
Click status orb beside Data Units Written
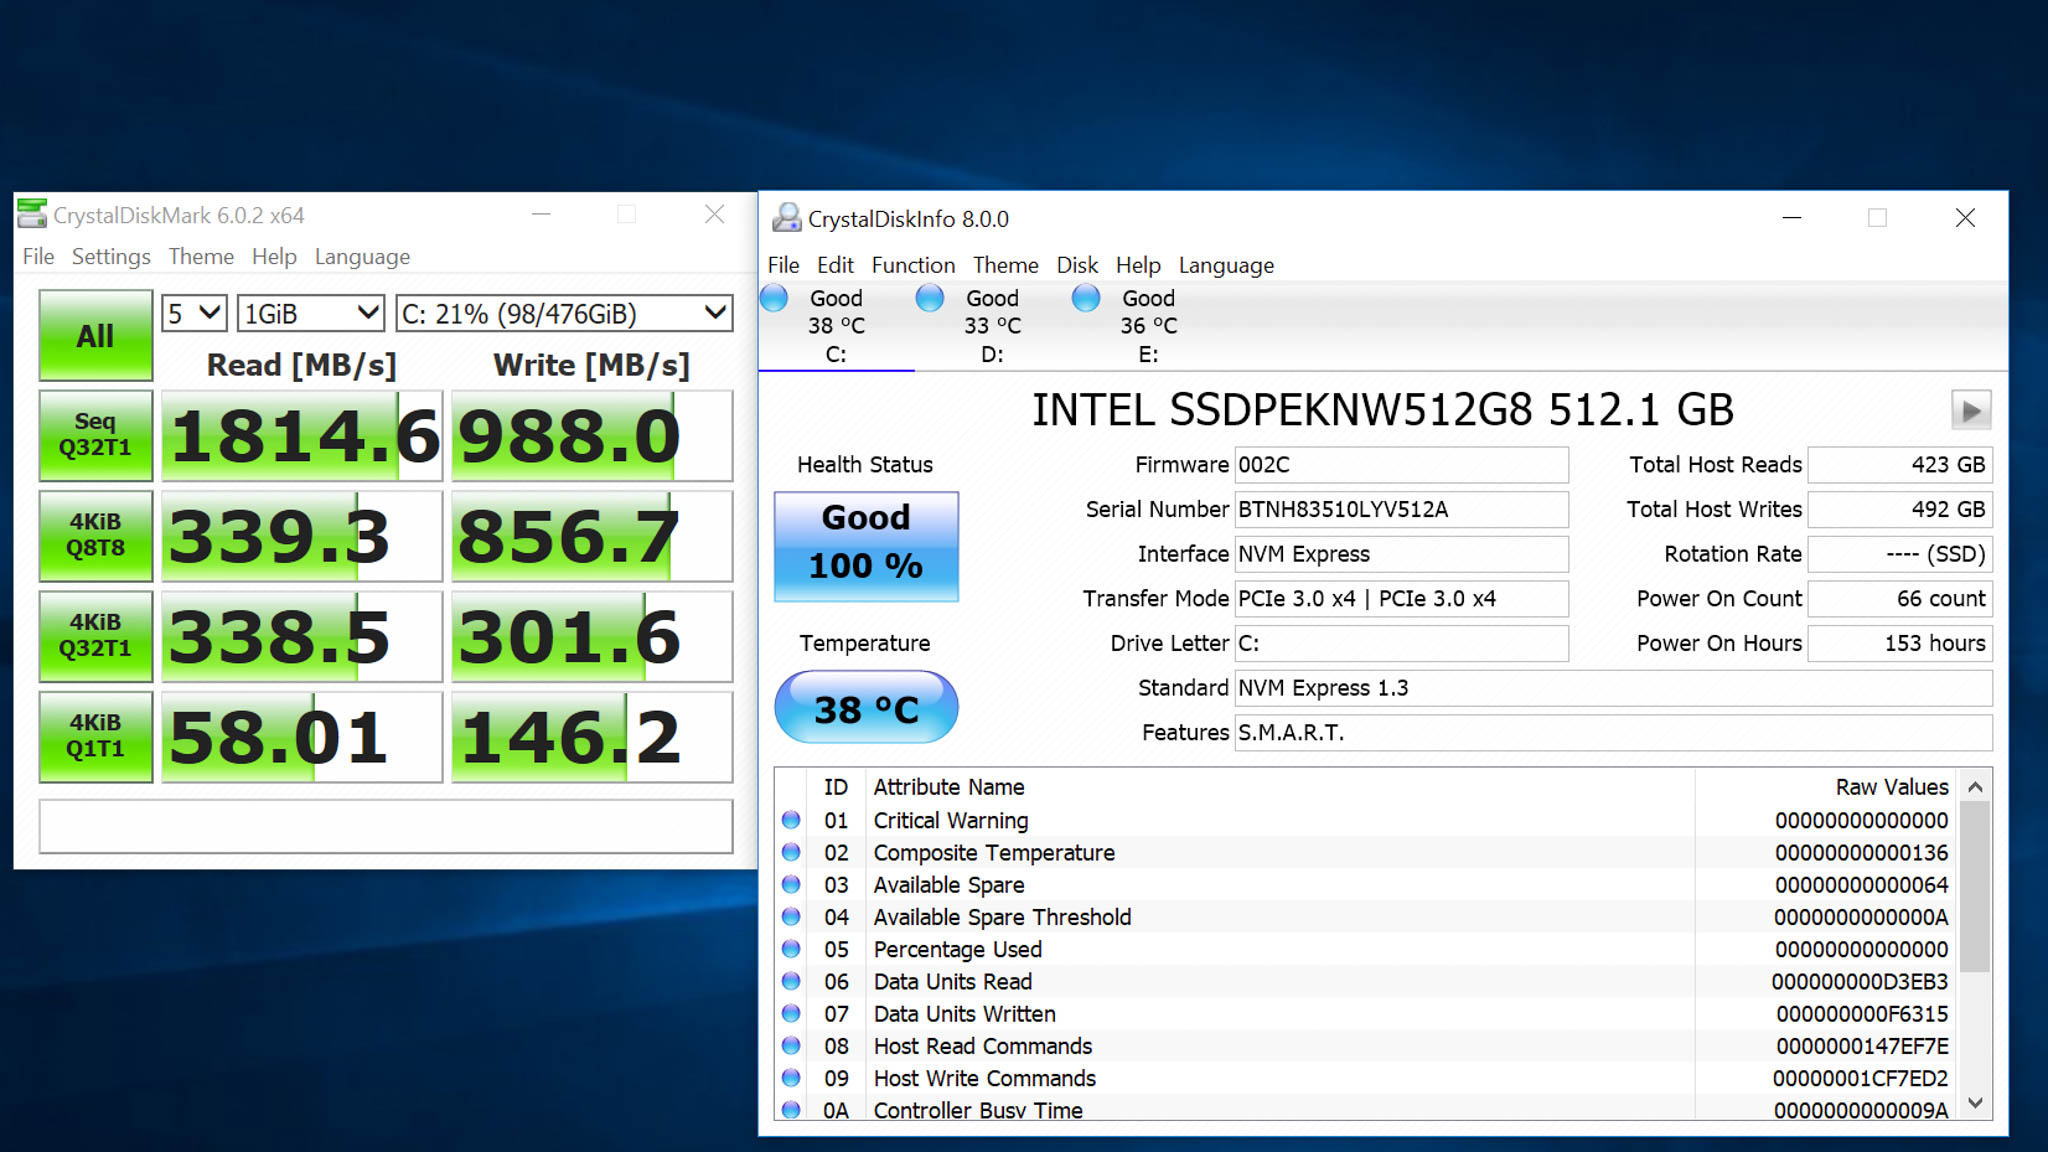[791, 1013]
